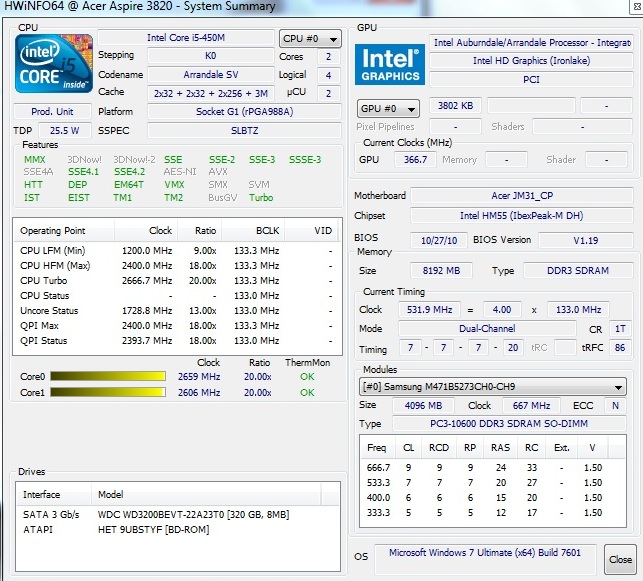Click the SSPEC field showing SLBTZ
643x581 pixels.
coord(243,131)
